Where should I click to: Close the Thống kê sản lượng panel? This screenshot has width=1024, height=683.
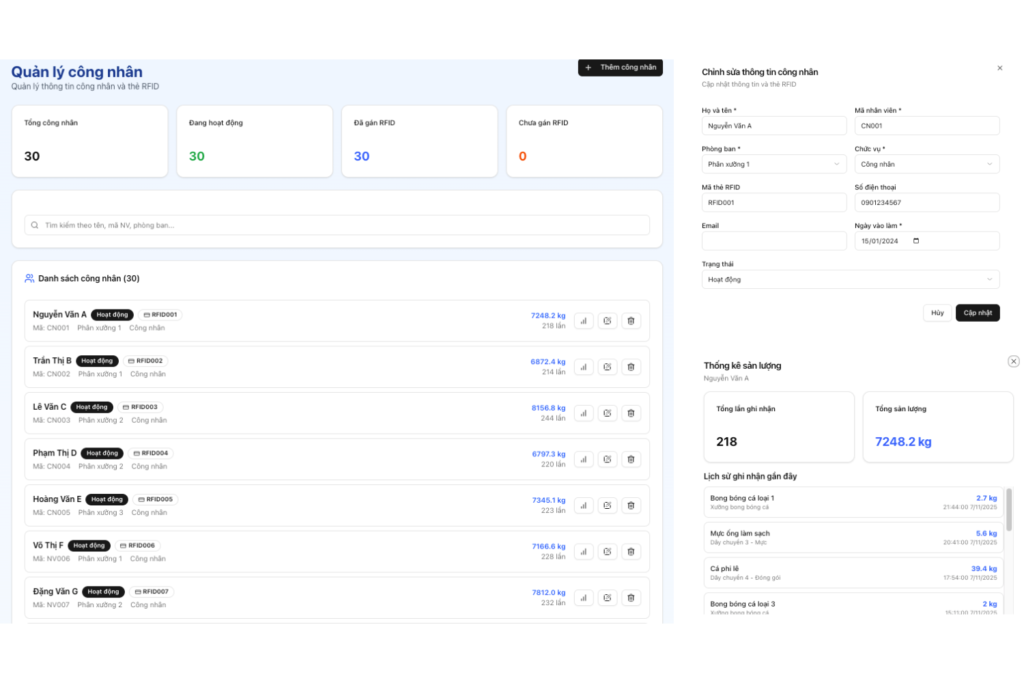click(1013, 361)
